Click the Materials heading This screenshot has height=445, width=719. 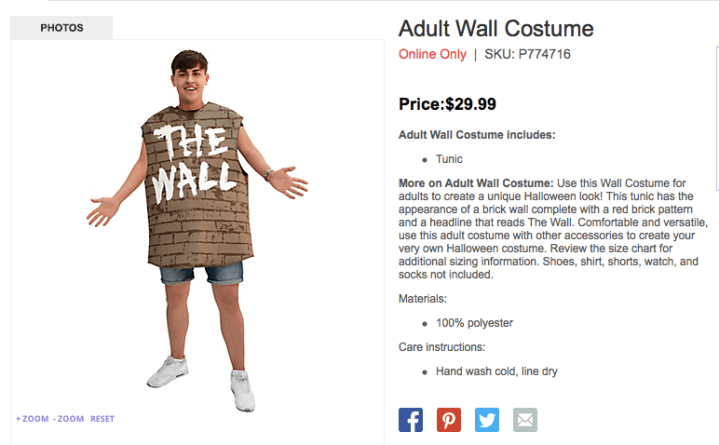point(422,299)
